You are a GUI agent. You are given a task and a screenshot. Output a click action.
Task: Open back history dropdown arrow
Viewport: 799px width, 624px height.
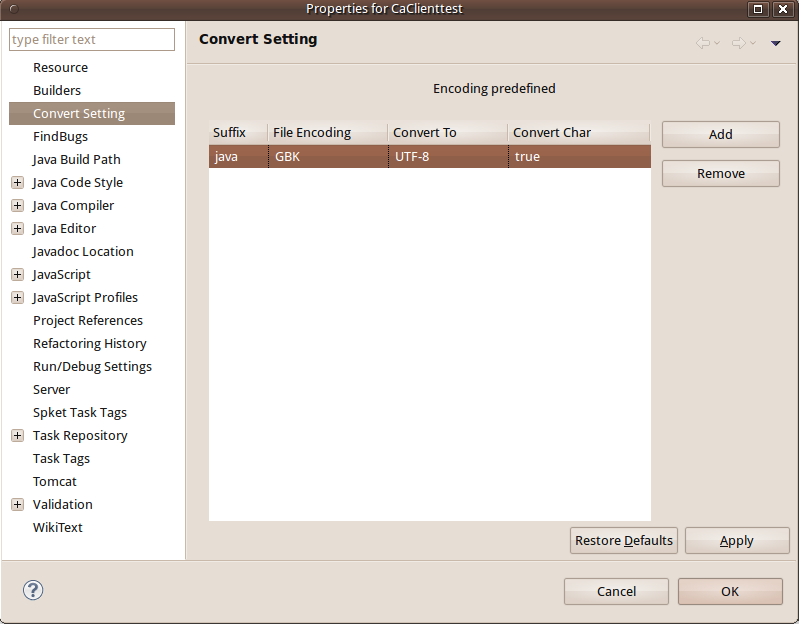pyautogui.click(x=717, y=43)
